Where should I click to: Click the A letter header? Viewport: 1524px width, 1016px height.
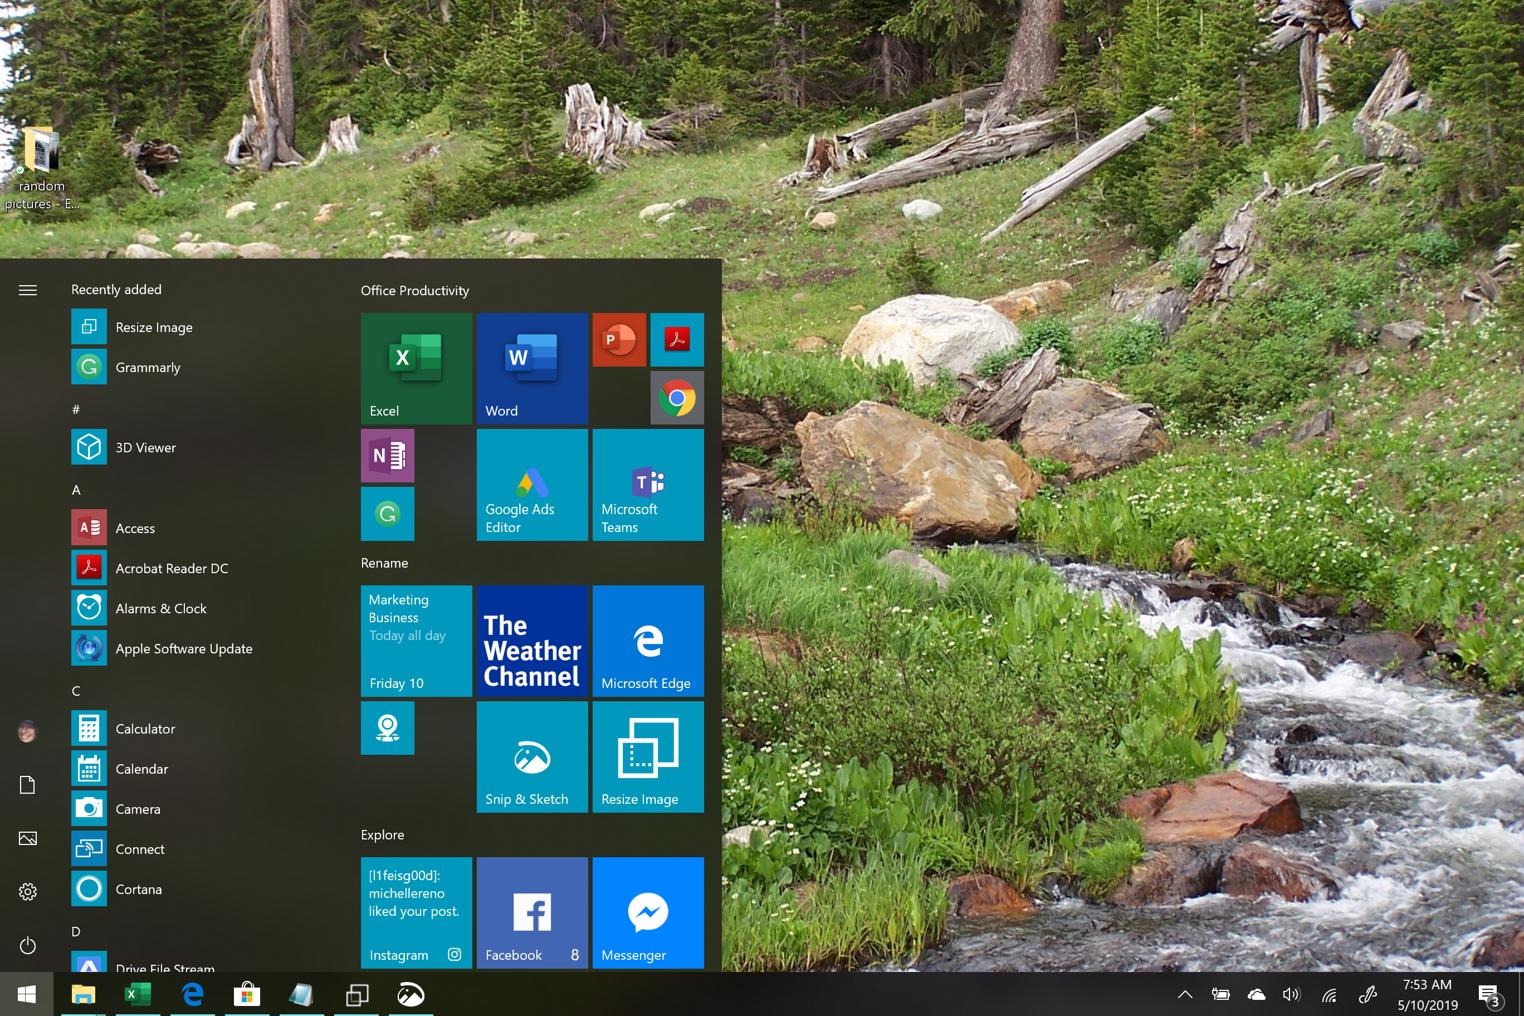76,490
